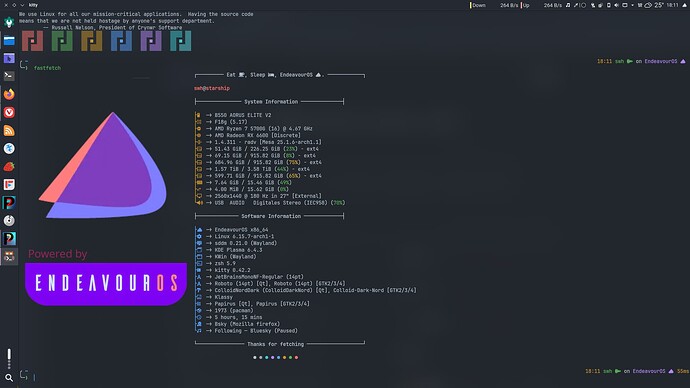Viewport: 690px width, 388px height.
Task: Launch Firefox from the dock
Action: coord(9,94)
